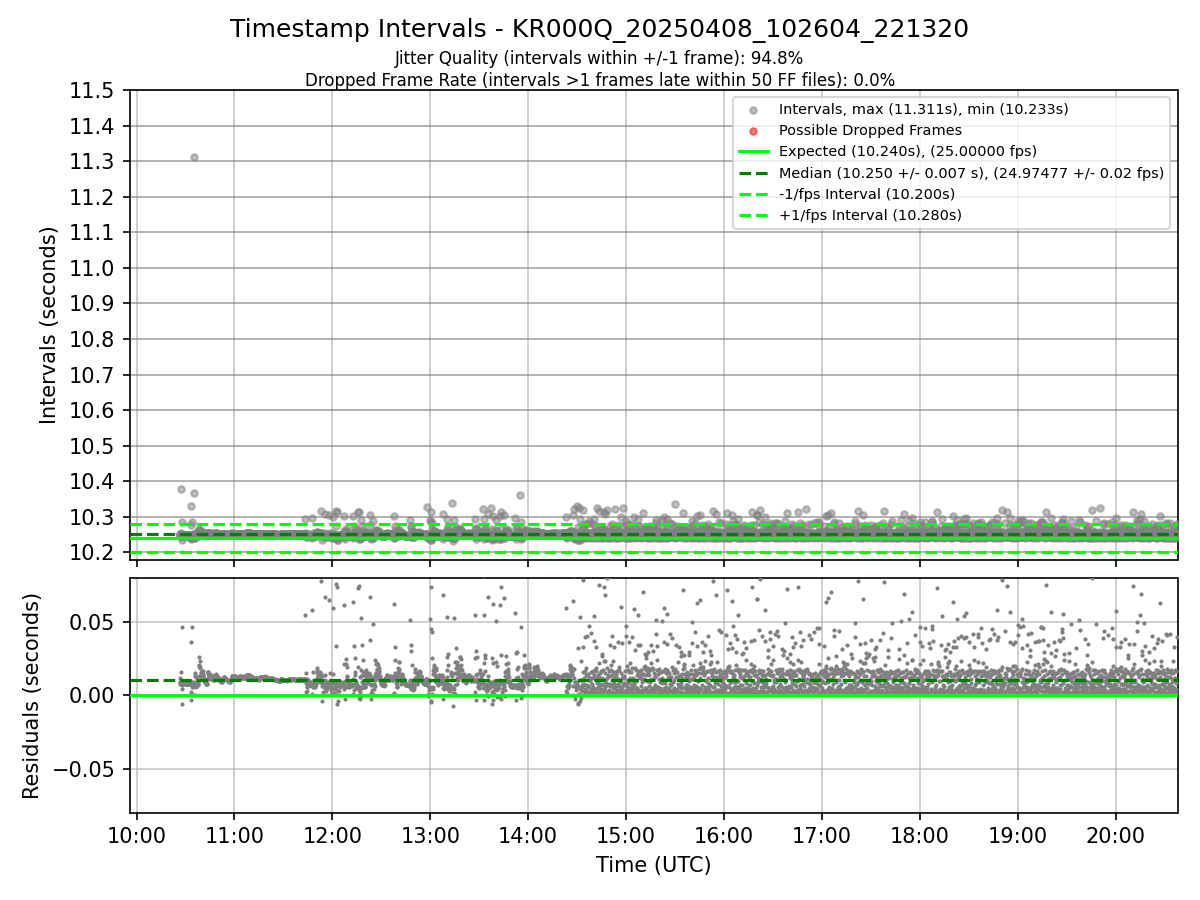Click the time tick label "19:00"
The image size is (1200, 900).
pos(1018,836)
